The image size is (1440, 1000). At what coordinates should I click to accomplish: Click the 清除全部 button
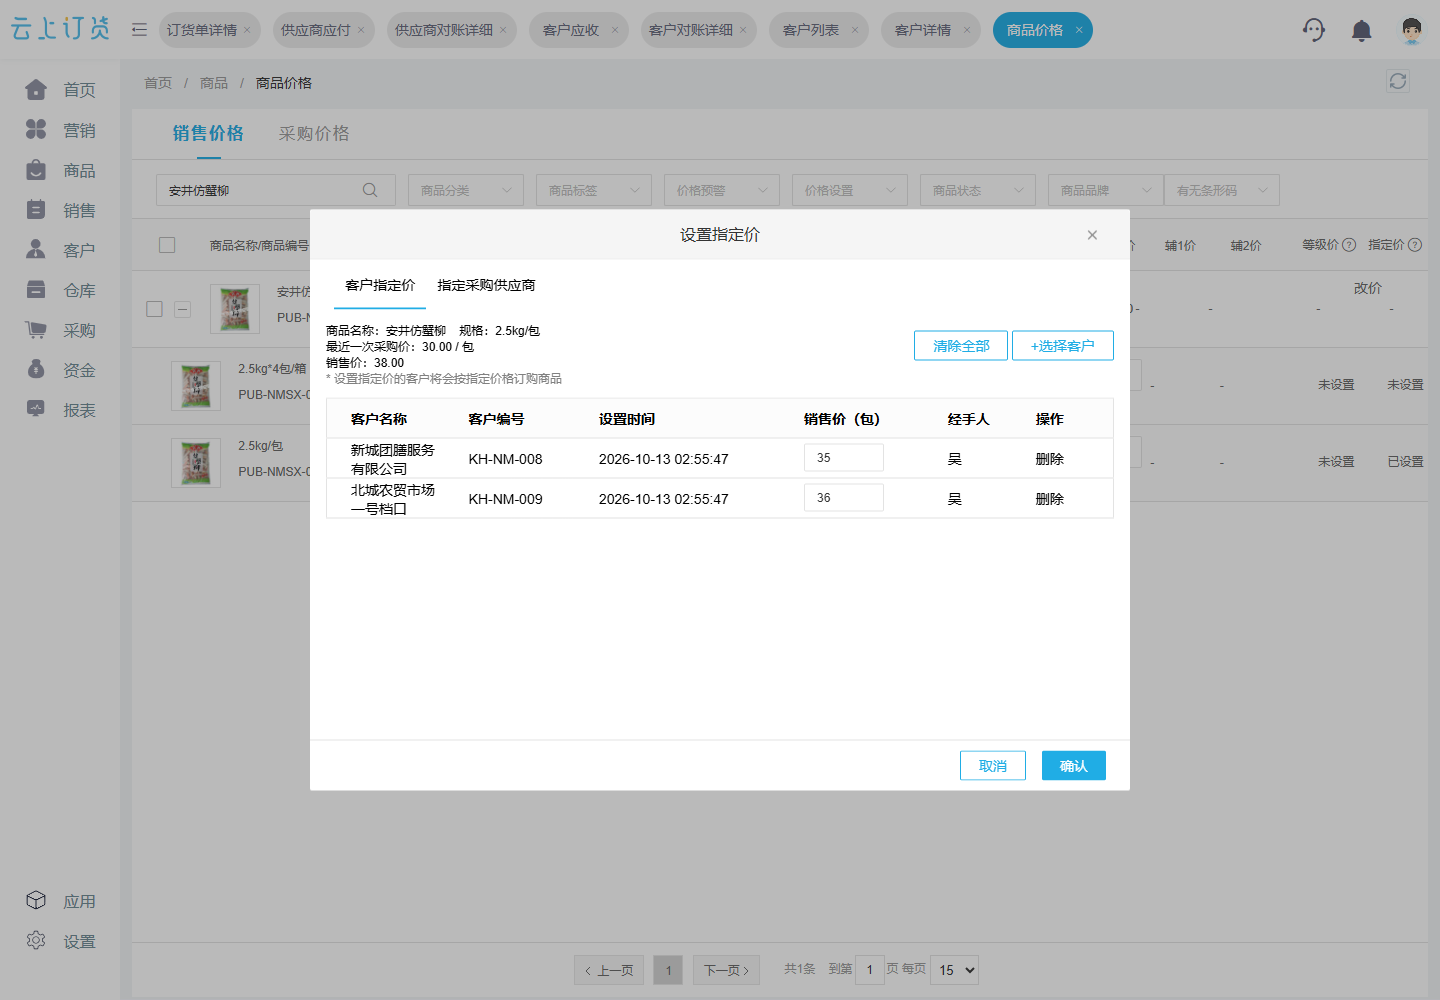961,345
